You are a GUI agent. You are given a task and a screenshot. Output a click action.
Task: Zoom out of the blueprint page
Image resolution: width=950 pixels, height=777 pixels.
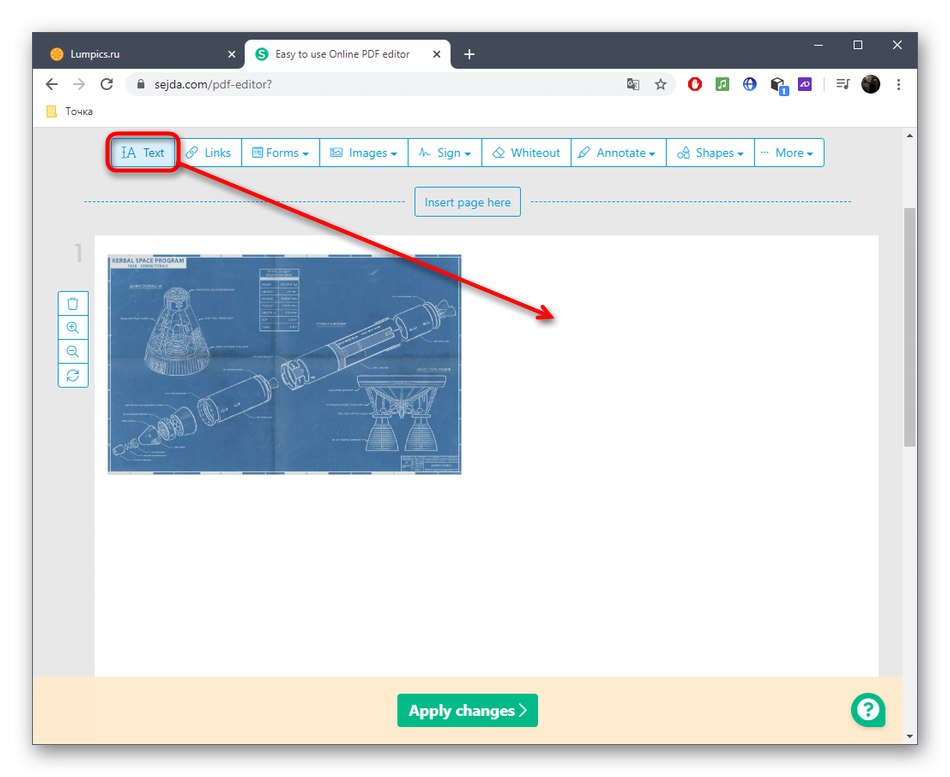point(72,351)
